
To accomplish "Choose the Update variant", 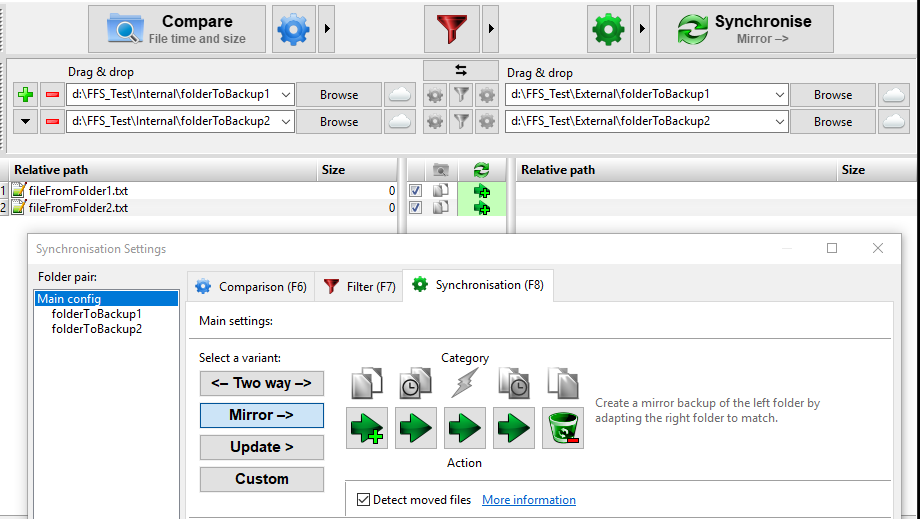I will [262, 447].
